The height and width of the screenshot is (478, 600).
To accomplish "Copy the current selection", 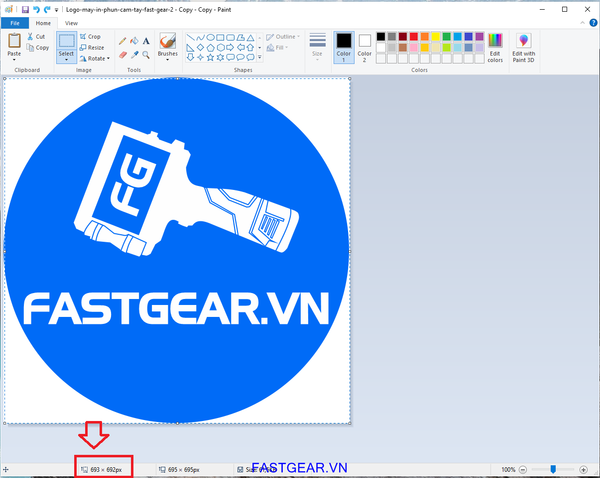I will [x=38, y=47].
